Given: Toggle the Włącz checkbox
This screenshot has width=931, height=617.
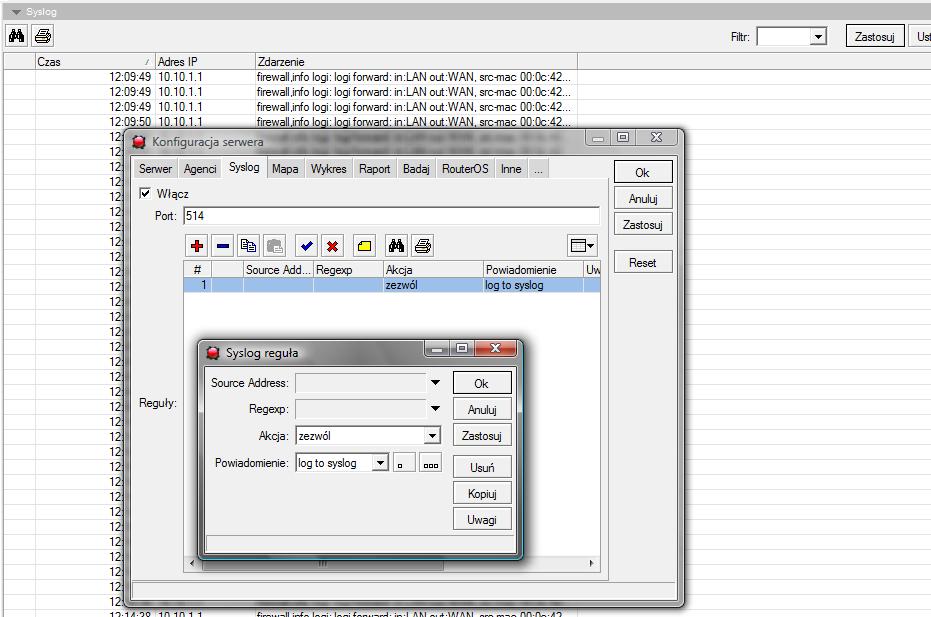Looking at the screenshot, I should [x=144, y=193].
